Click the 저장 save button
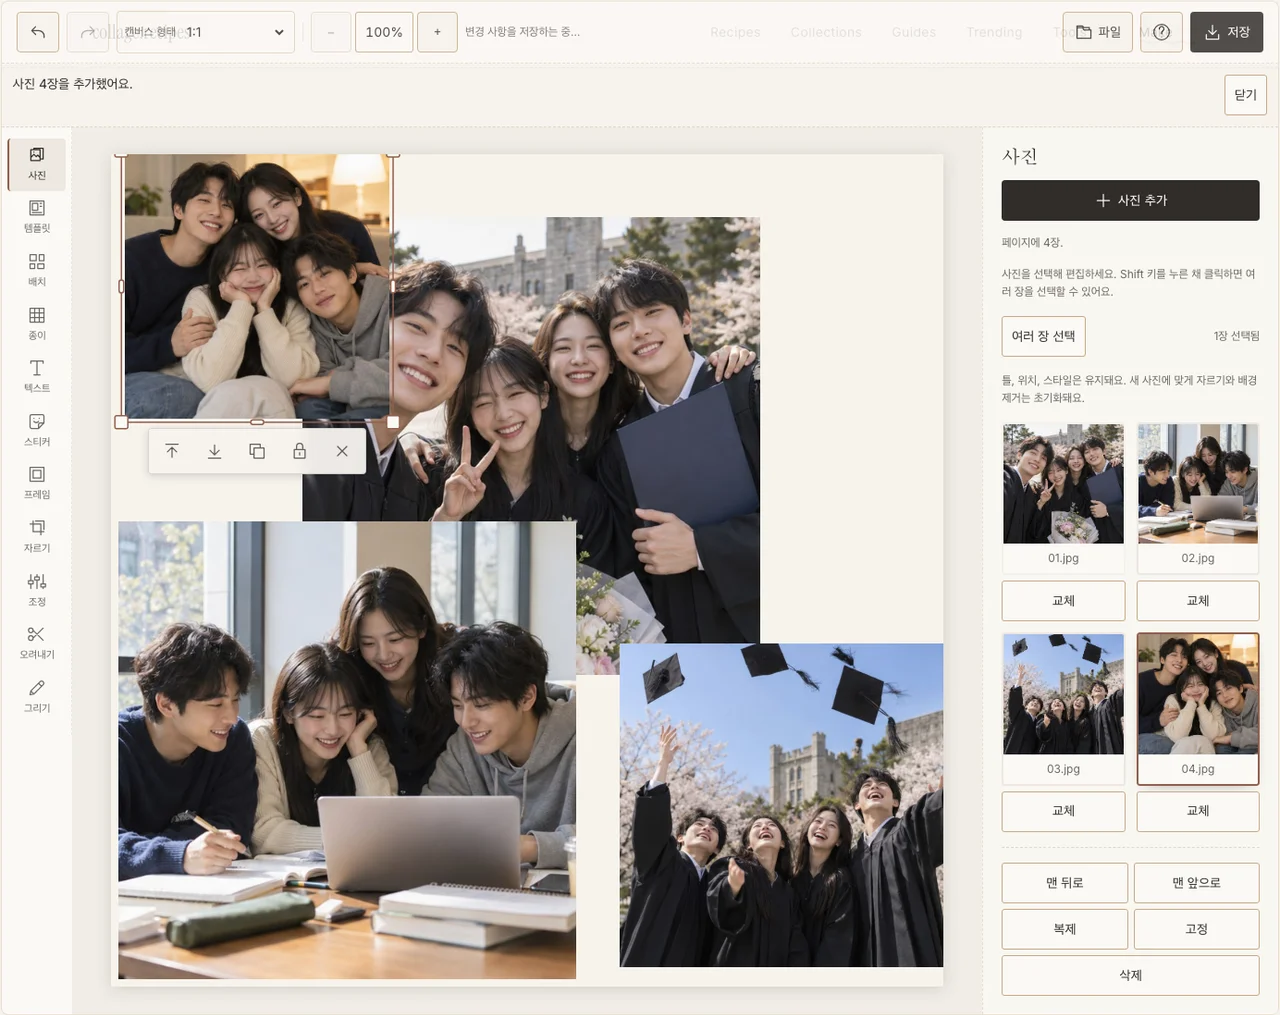The image size is (1280, 1015). tap(1227, 32)
